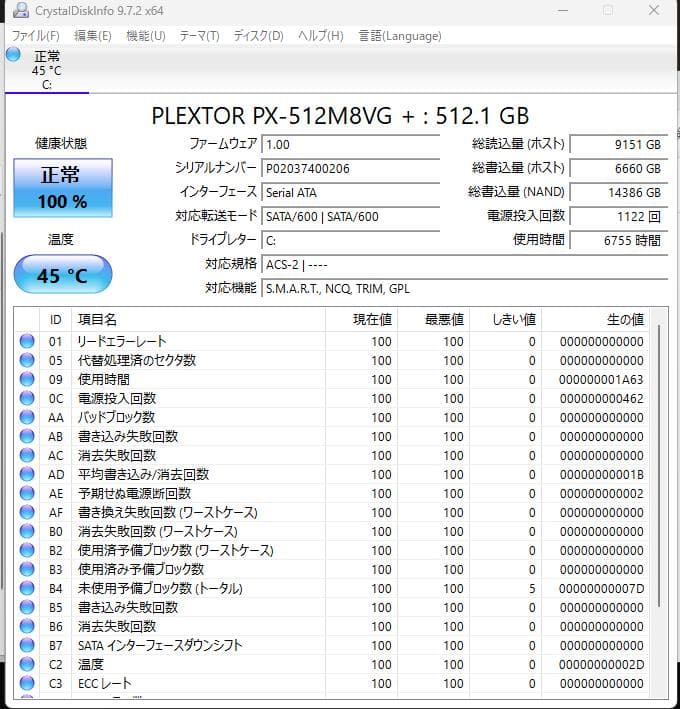Click the power on hours 6755 時間

(619, 241)
